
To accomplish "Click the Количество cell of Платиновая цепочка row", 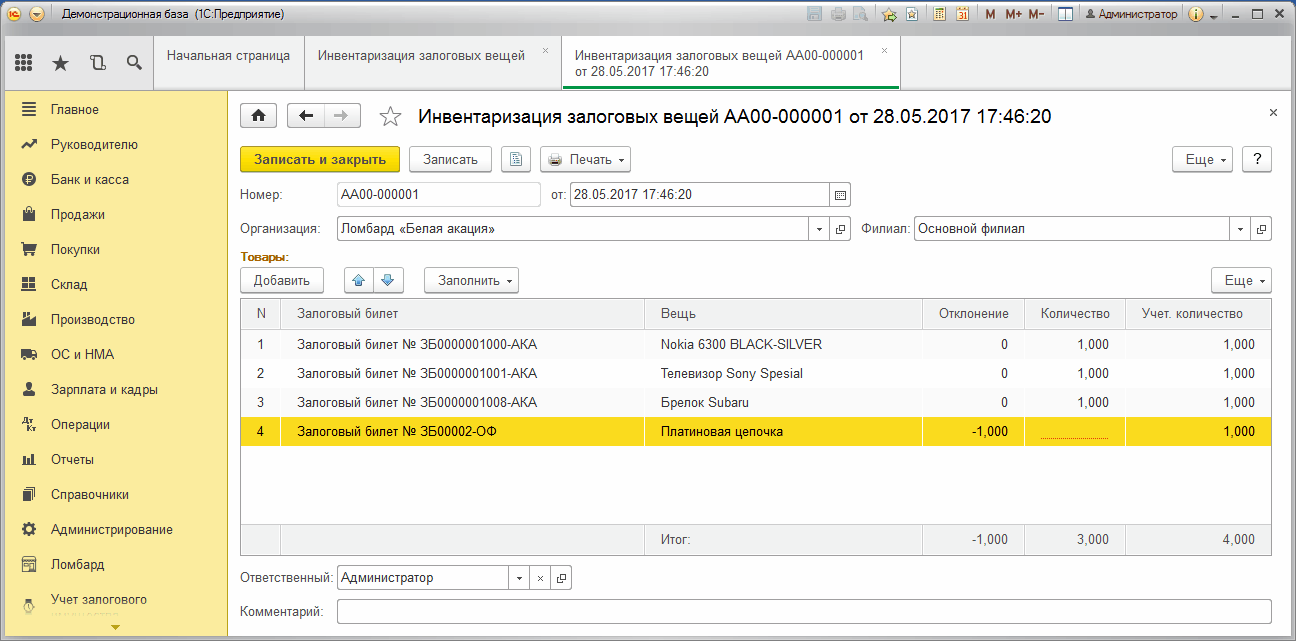I will [1075, 431].
